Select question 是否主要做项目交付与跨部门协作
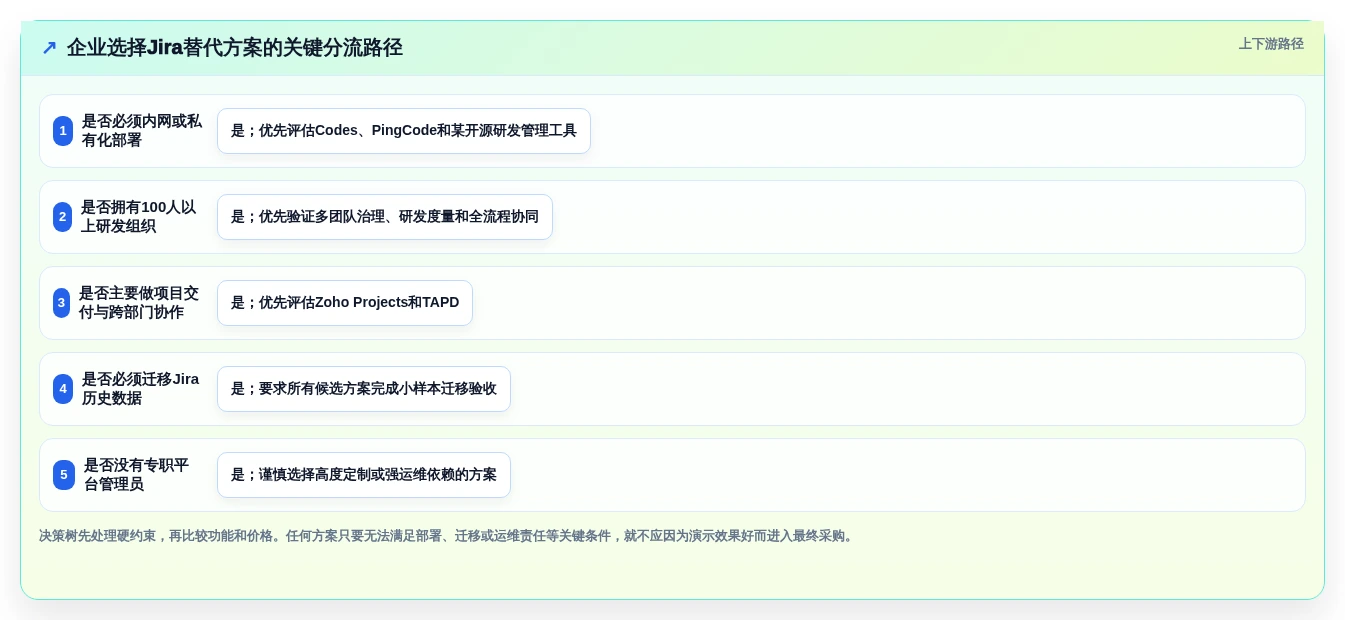Viewport: 1345px width, 620px height. (139, 303)
